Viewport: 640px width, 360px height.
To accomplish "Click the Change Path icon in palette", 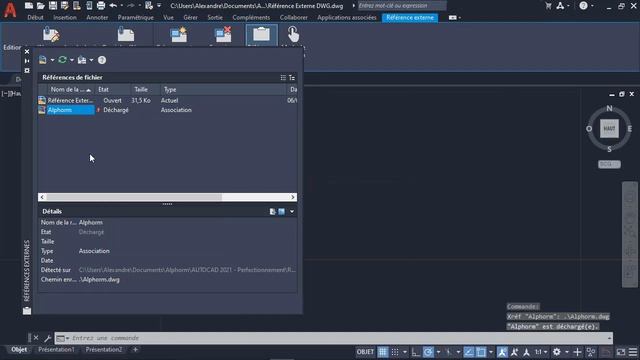I will tap(82, 60).
